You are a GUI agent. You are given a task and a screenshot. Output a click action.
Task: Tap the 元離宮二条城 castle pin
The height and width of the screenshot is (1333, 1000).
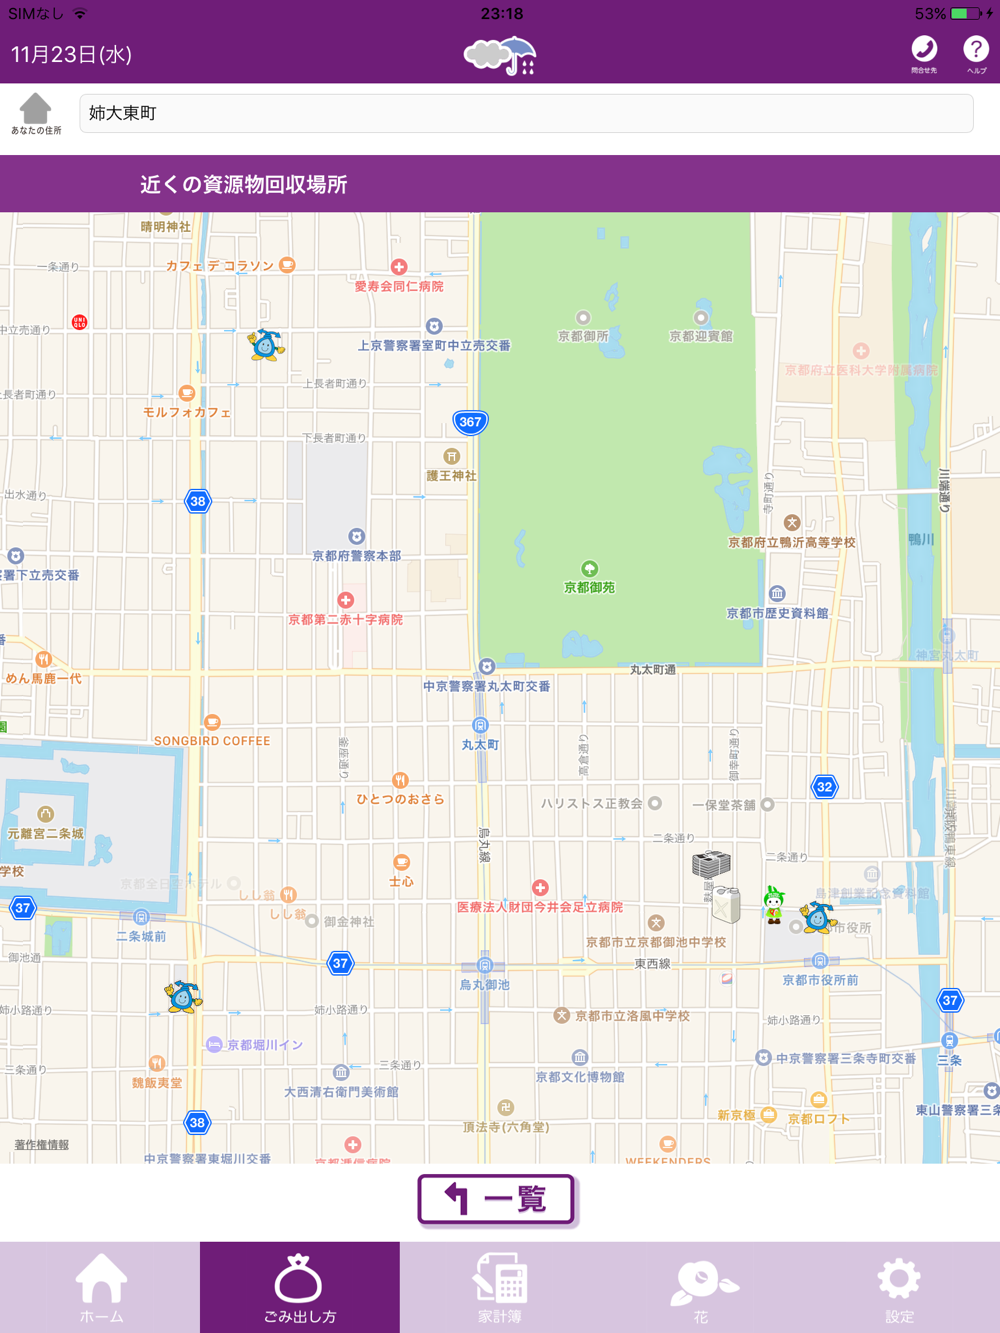tap(45, 814)
